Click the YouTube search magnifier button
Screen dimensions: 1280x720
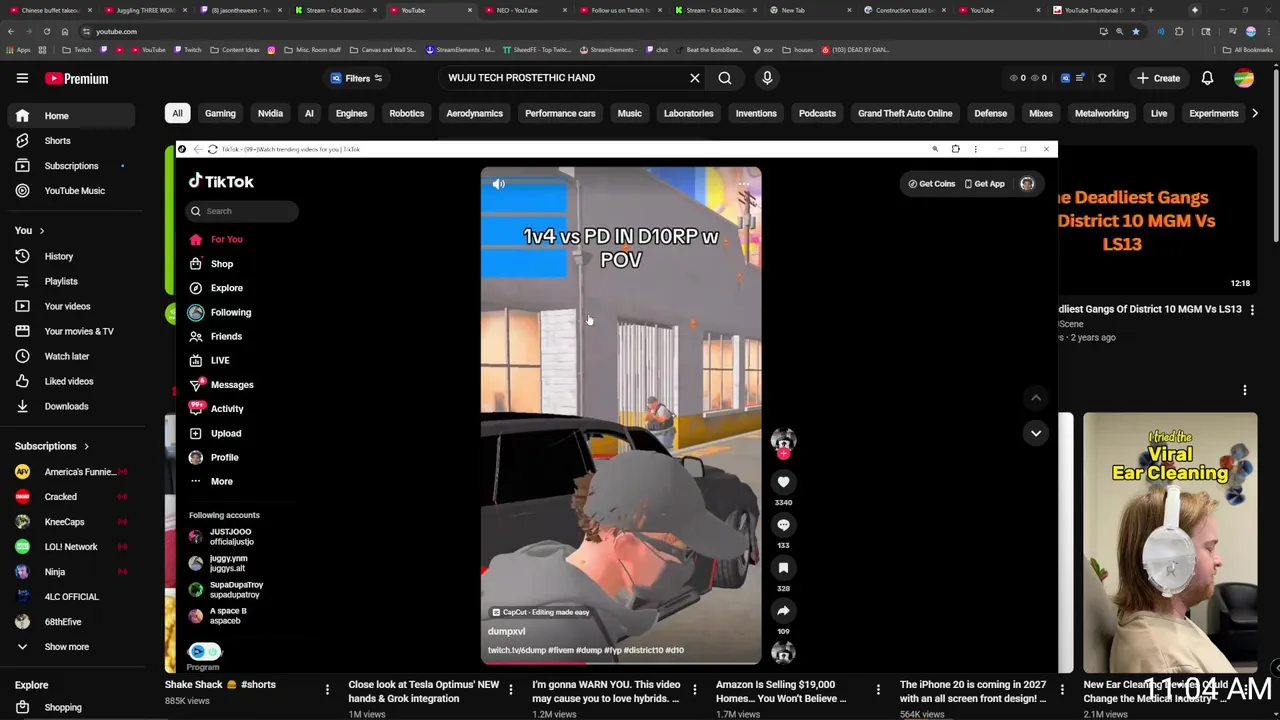pyautogui.click(x=725, y=78)
